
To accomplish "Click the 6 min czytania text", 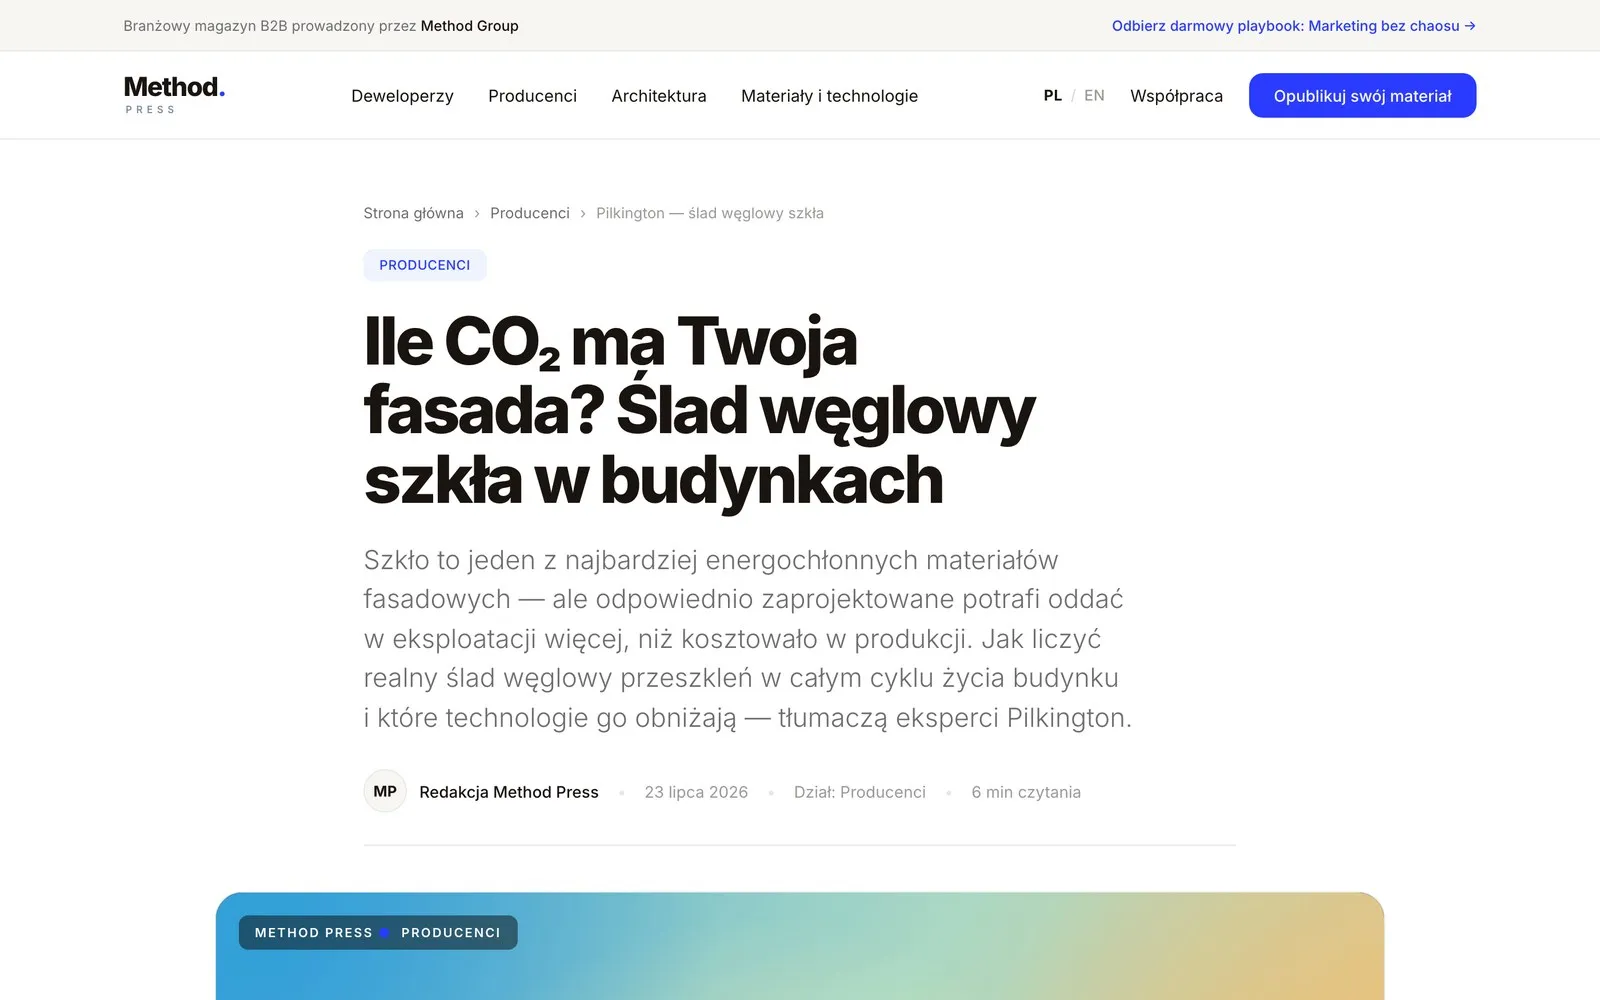I will click(x=1026, y=792).
